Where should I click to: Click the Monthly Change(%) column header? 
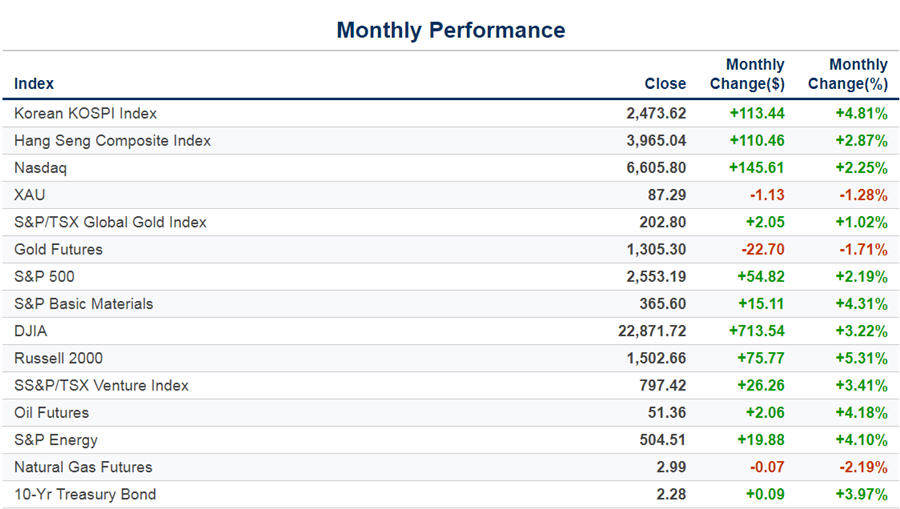coord(848,74)
